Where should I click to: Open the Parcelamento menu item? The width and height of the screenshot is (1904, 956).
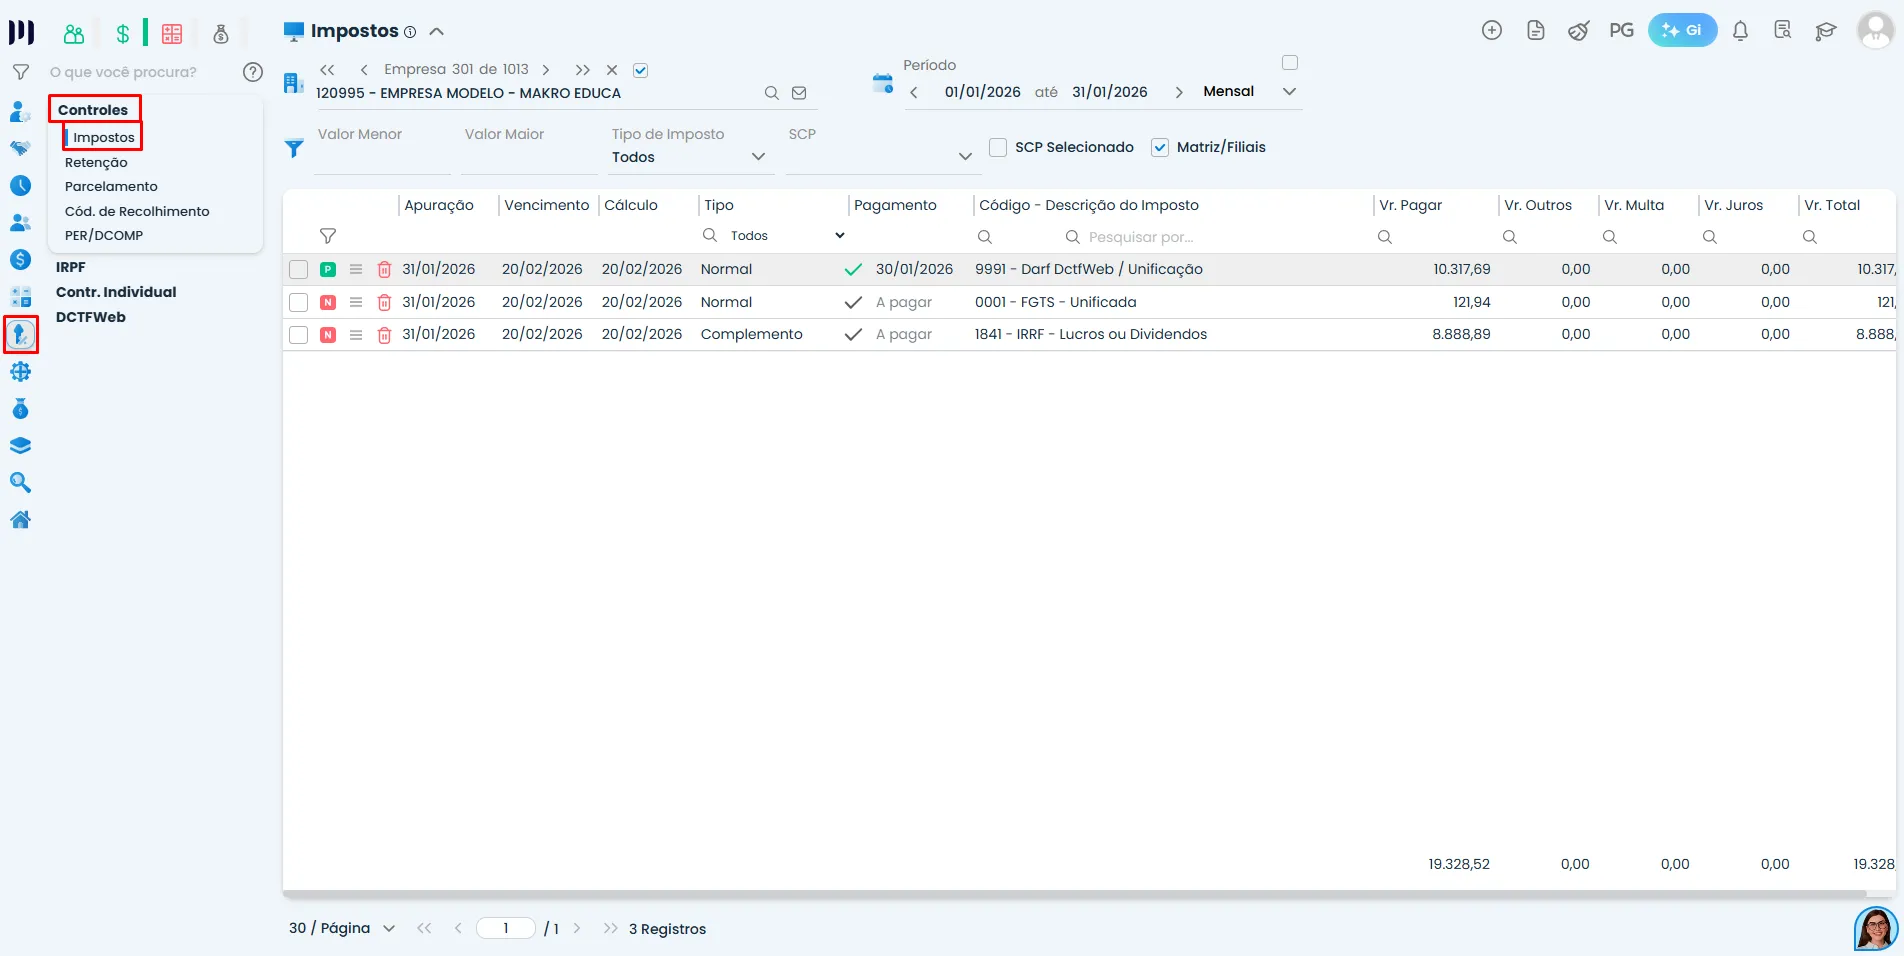pyautogui.click(x=111, y=187)
